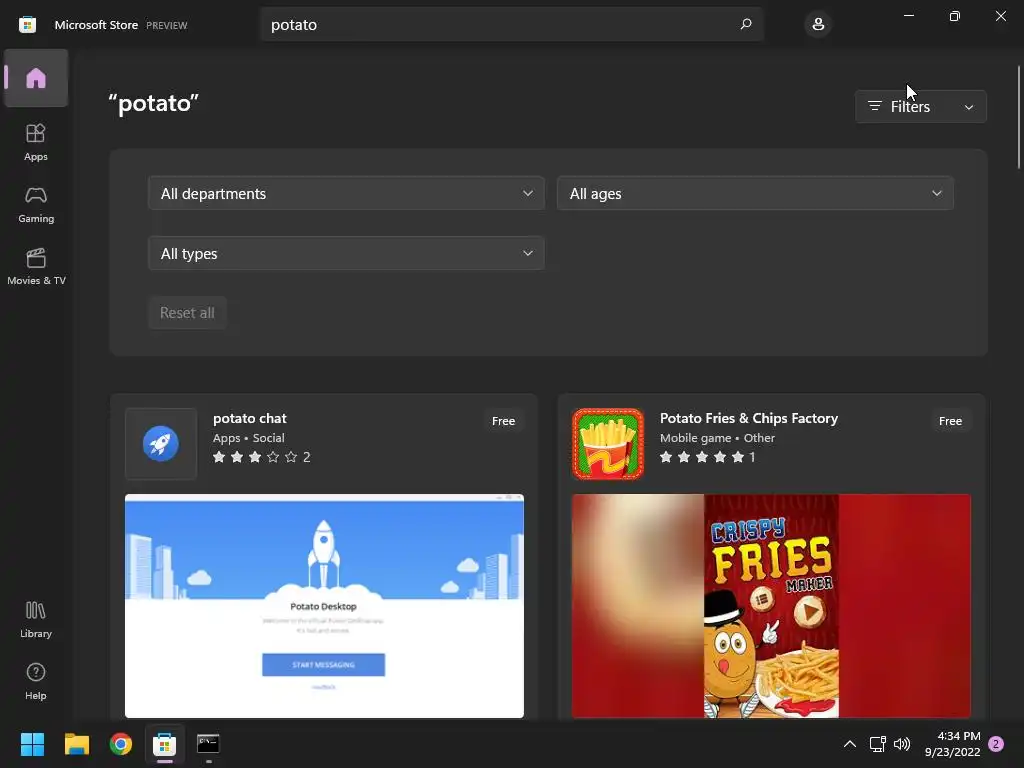Click the search magnifier icon
The width and height of the screenshot is (1024, 768).
tap(746, 24)
